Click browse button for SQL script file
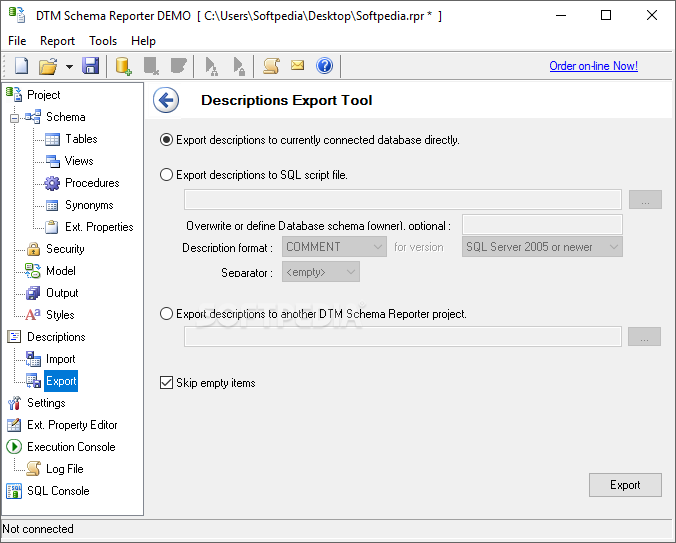 (645, 200)
